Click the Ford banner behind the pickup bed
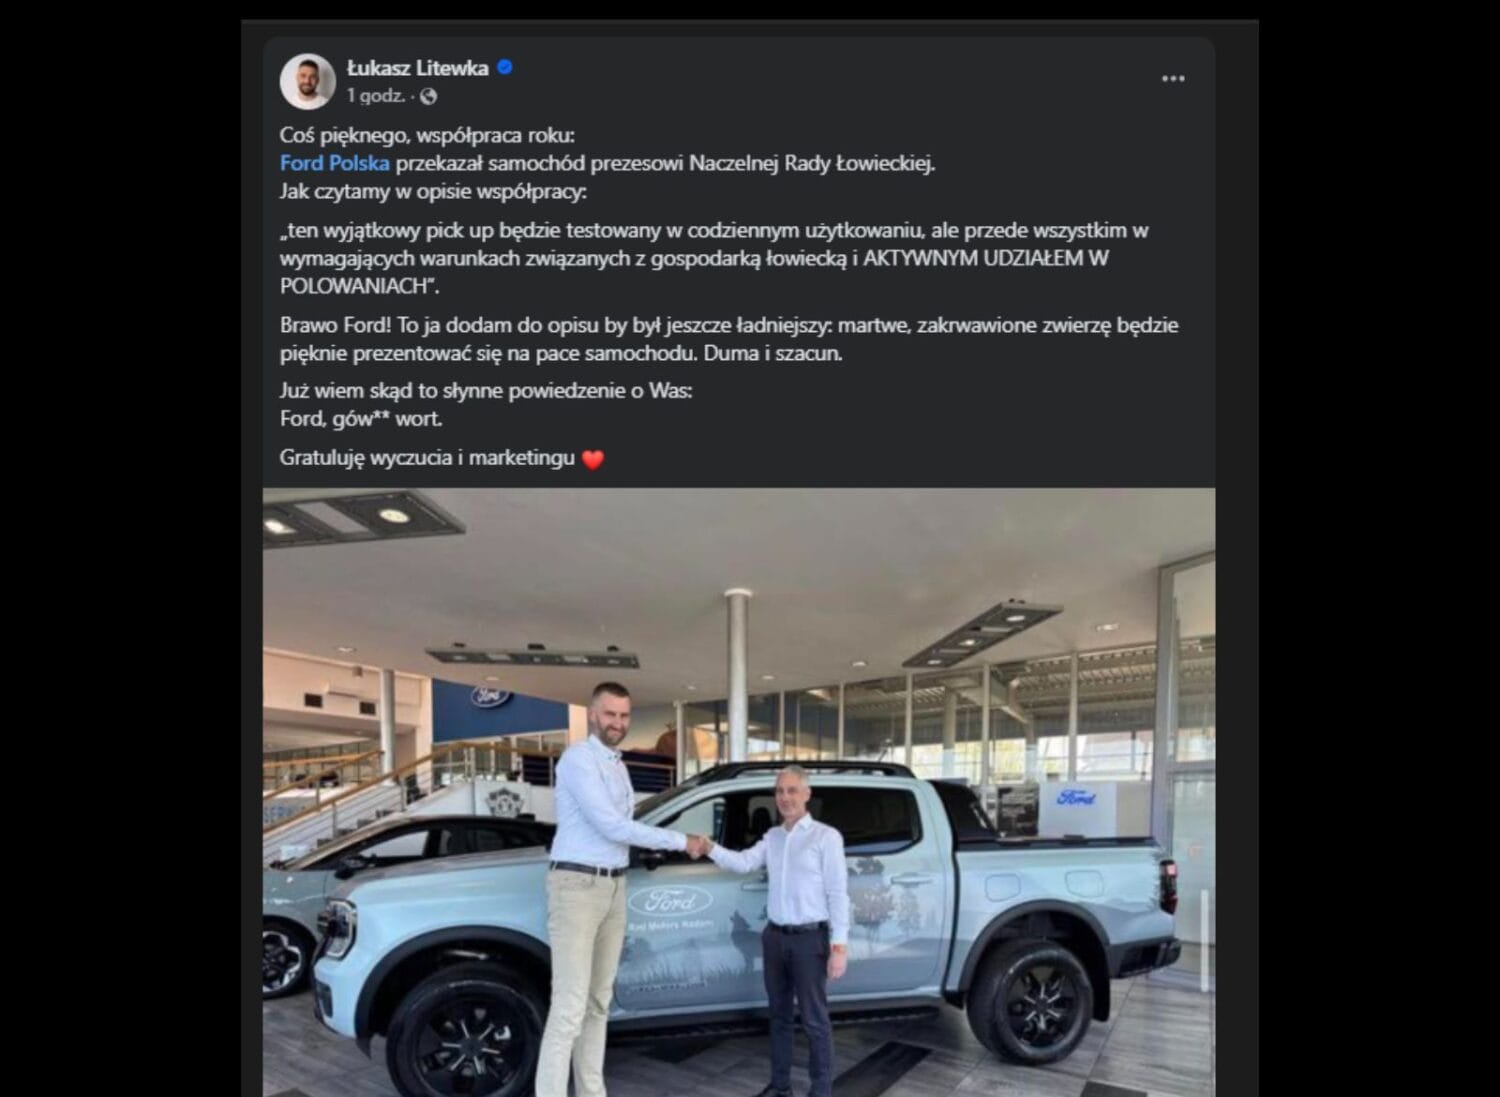This screenshot has width=1500, height=1097. [1075, 797]
